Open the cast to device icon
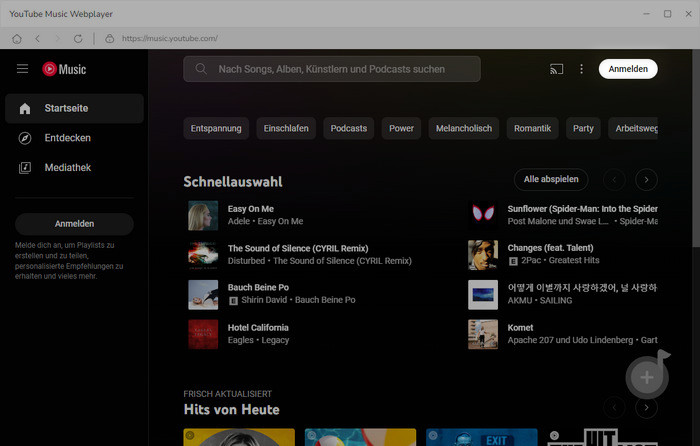Image resolution: width=700 pixels, height=446 pixels. coord(556,69)
